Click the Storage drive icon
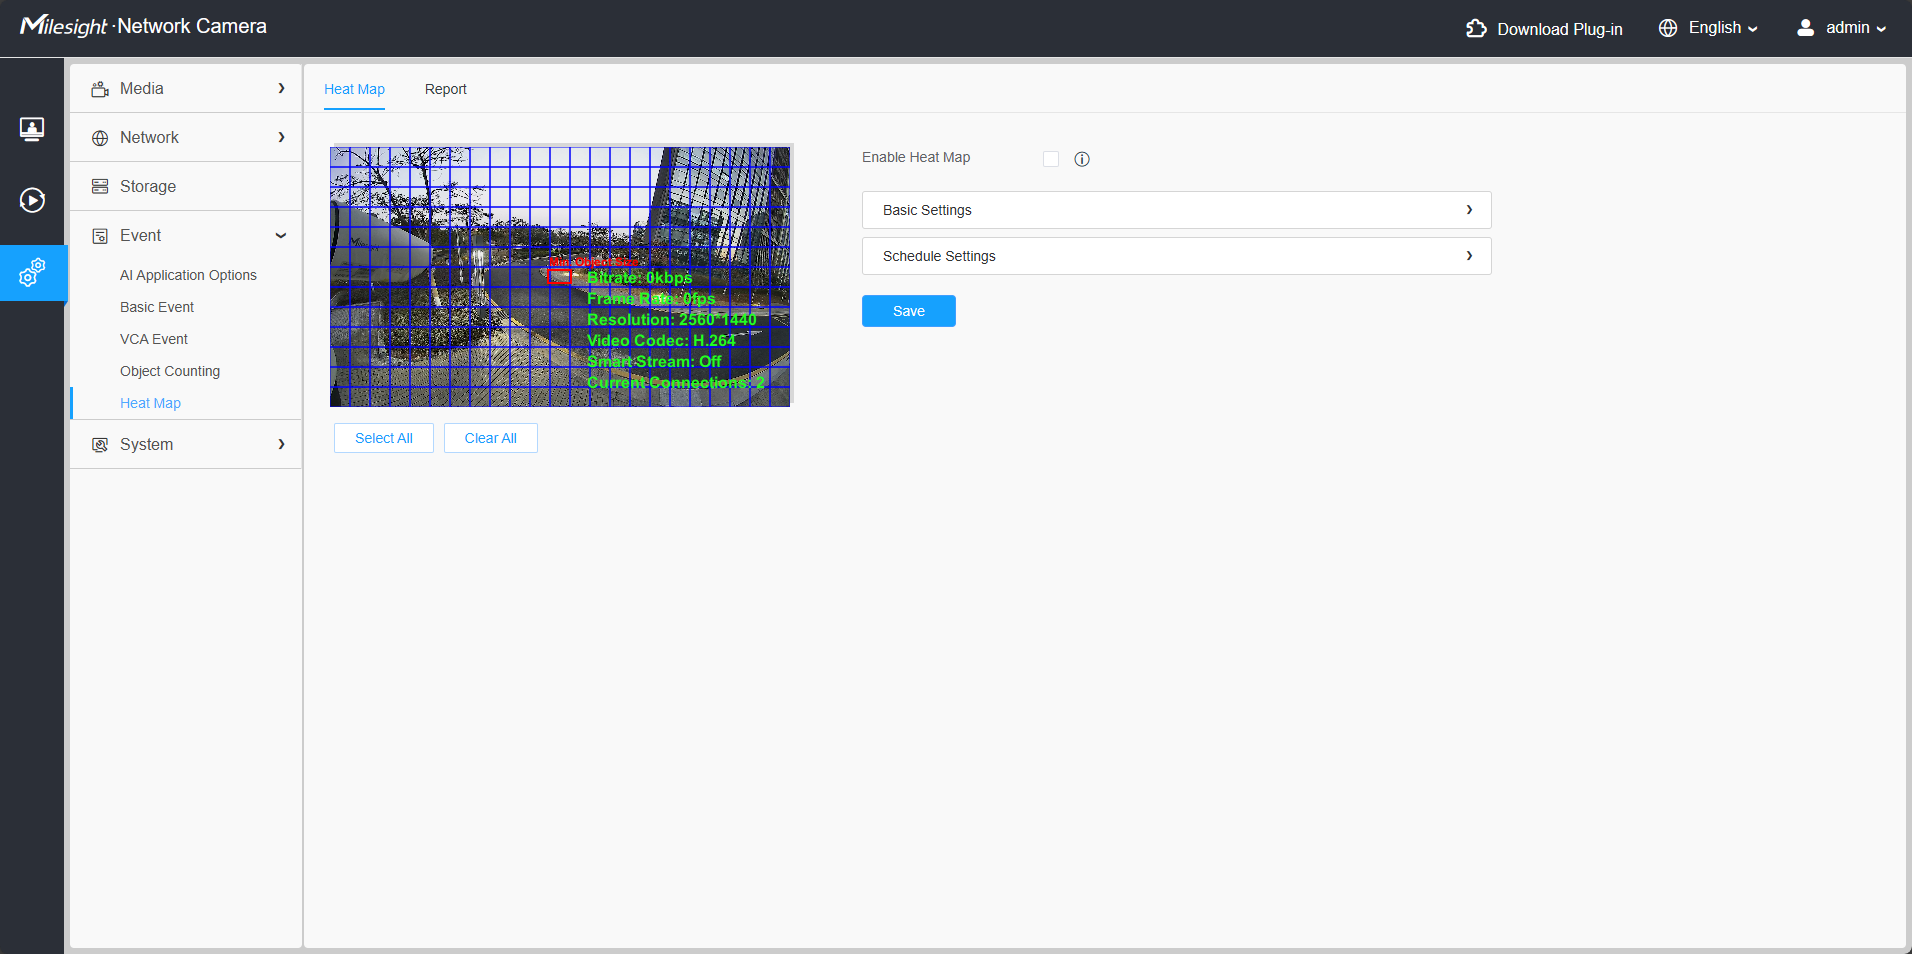The width and height of the screenshot is (1912, 954). [x=100, y=187]
